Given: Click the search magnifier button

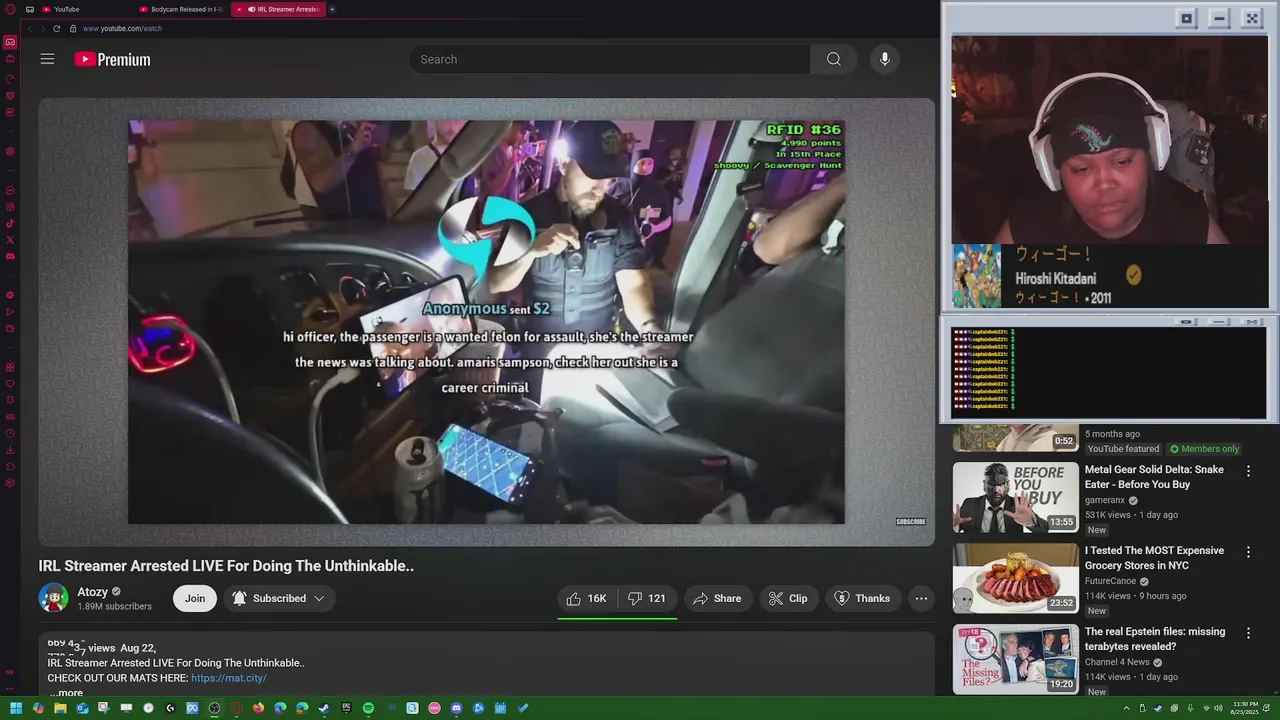Looking at the screenshot, I should coord(833,59).
